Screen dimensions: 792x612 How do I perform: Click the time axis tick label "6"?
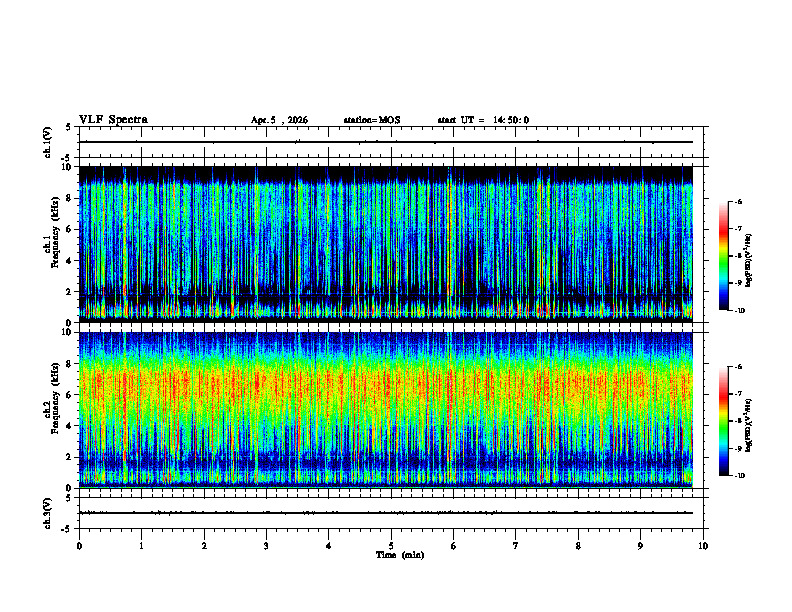(x=453, y=546)
